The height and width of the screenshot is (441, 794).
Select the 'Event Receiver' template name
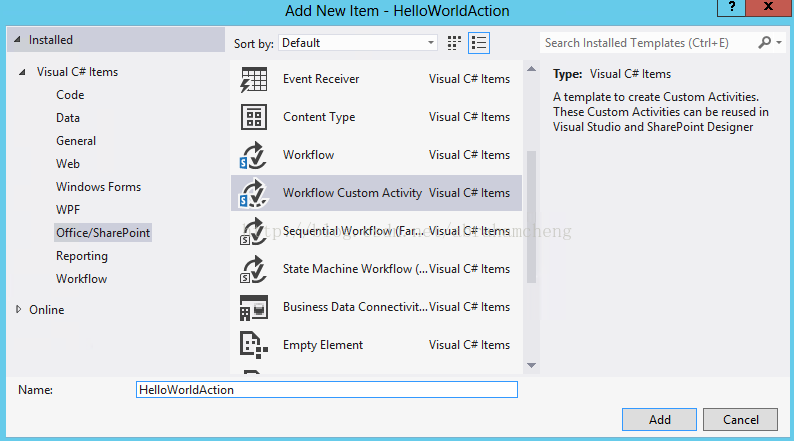[x=321, y=79]
